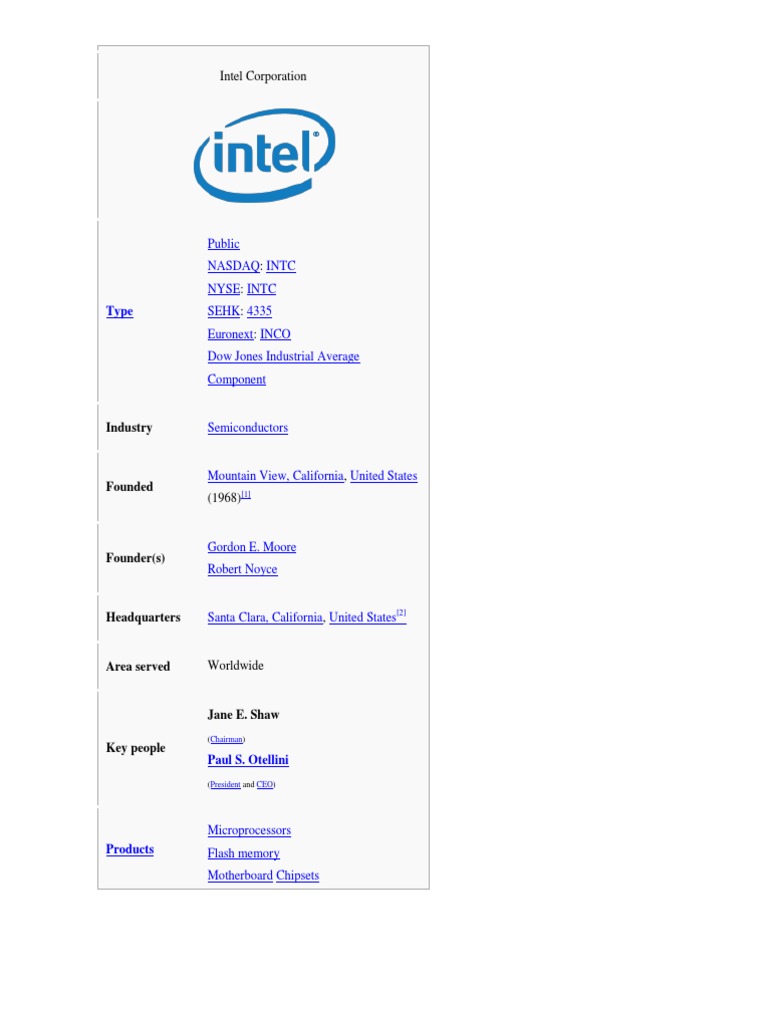
Task: Click the Chairman link
Action: (x=226, y=739)
